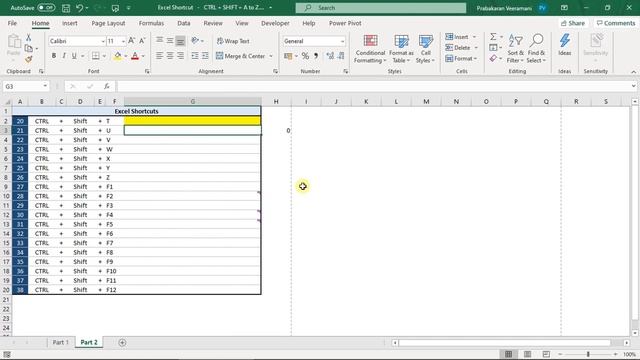
Task: Click the Comments button
Action: click(x=616, y=23)
